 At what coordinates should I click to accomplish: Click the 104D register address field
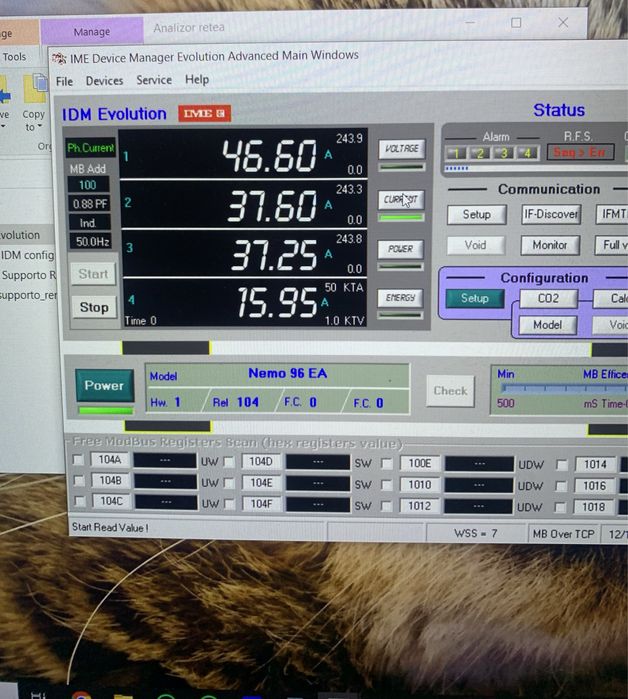tap(261, 462)
